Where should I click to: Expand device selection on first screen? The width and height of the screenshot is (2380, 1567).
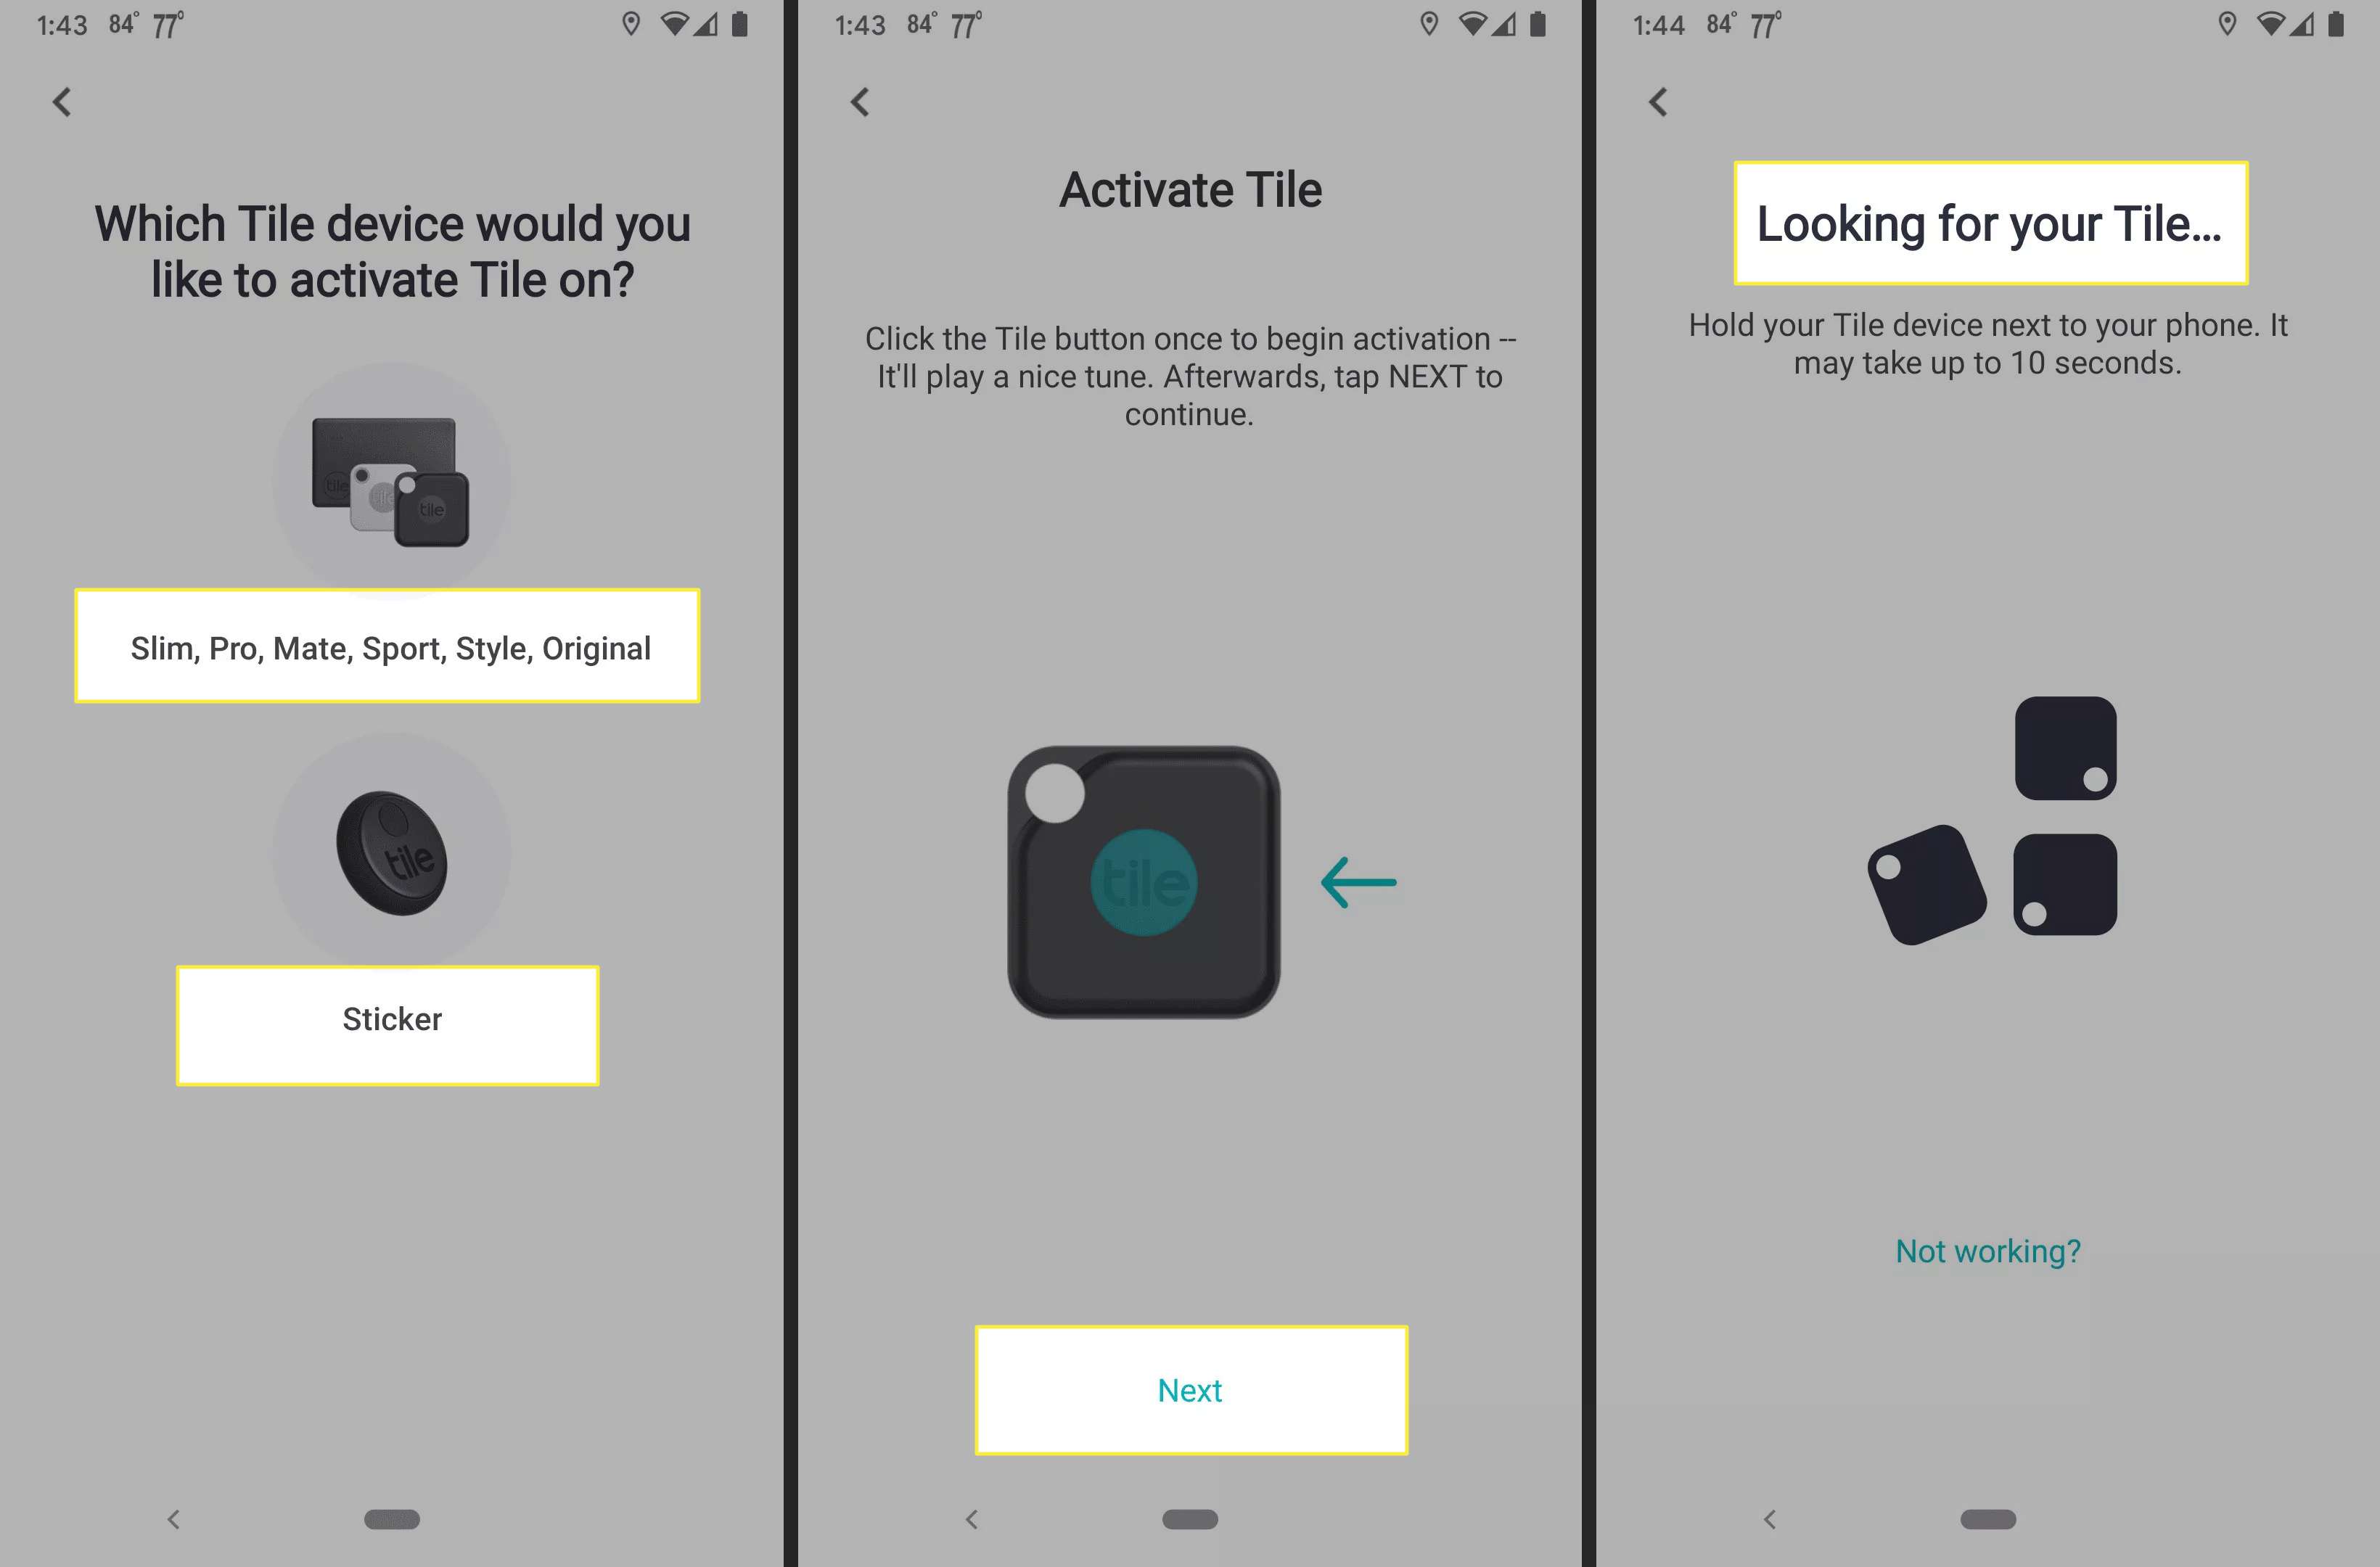(387, 647)
